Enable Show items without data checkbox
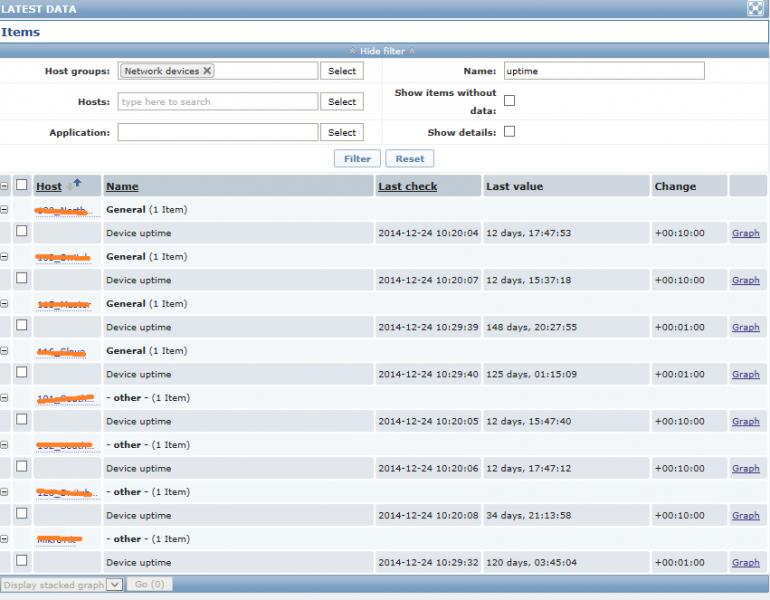The width and height of the screenshot is (770, 600). coord(508,101)
